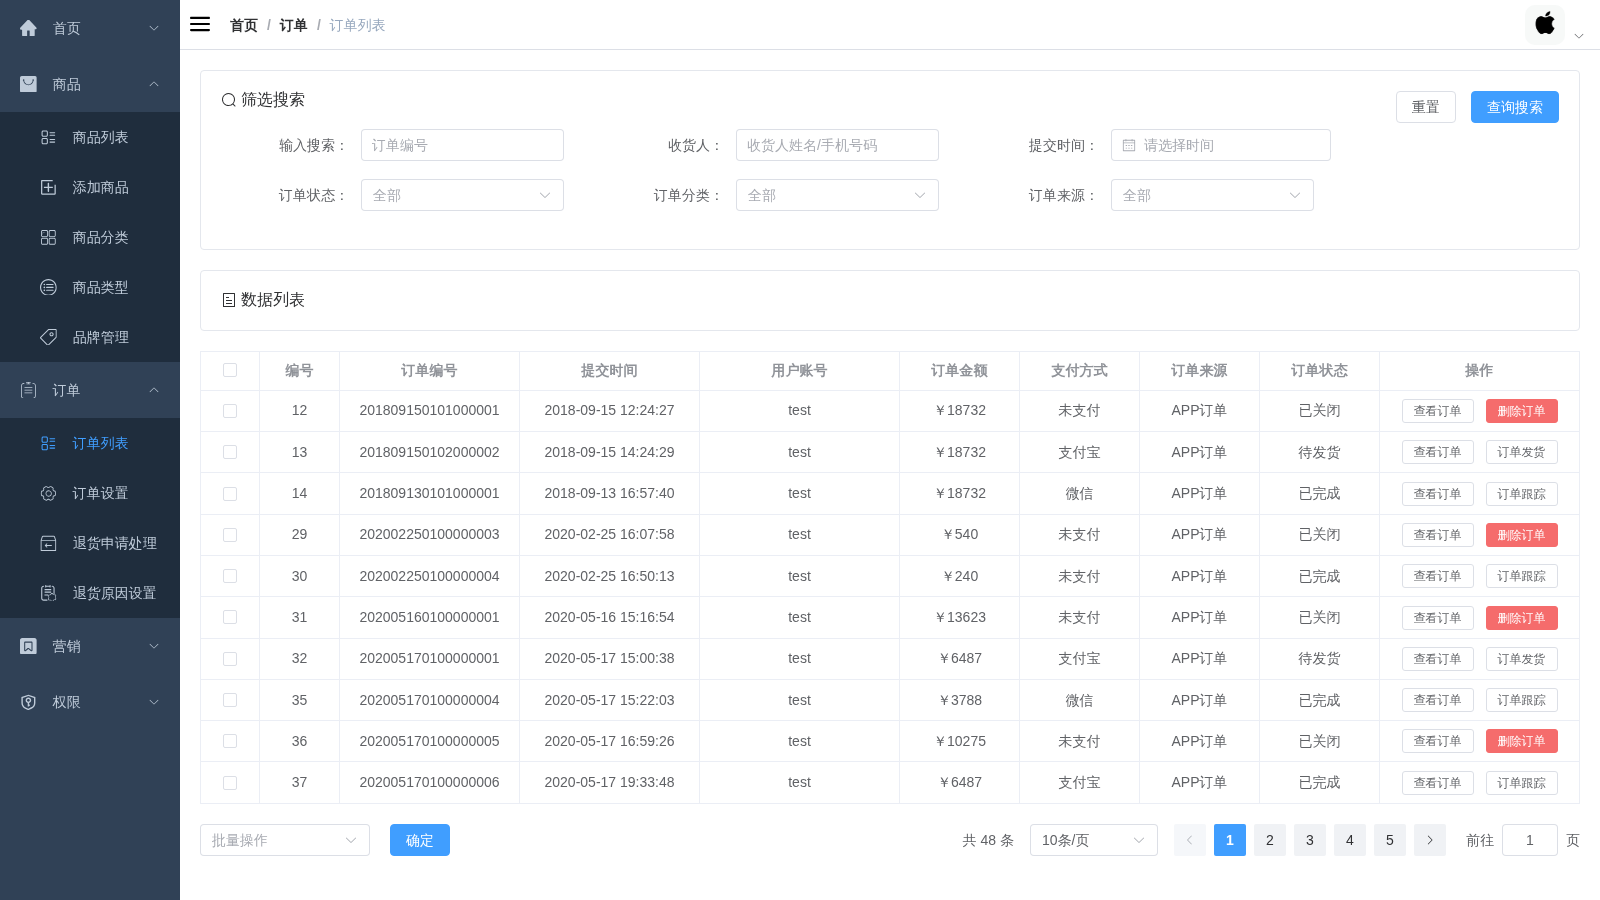Image resolution: width=1600 pixels, height=900 pixels.
Task: Click calendar icon in 提交时间 field
Action: 1129,145
